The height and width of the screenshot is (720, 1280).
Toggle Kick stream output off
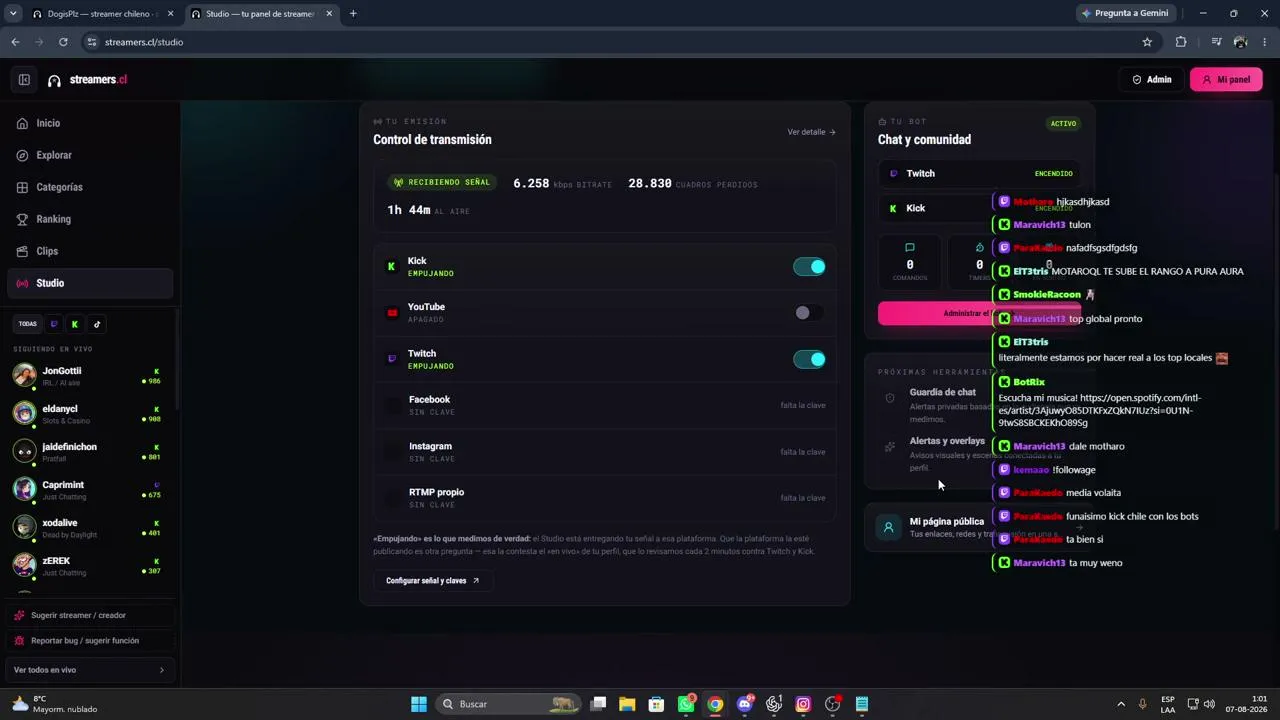point(809,267)
